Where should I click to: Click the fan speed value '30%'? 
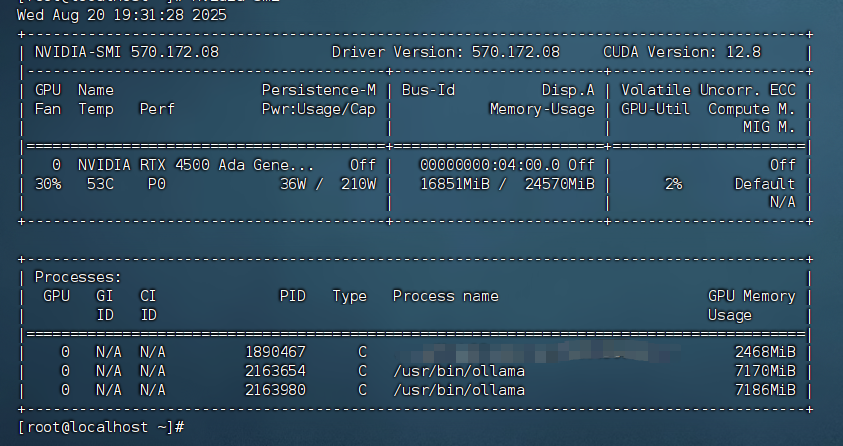(x=48, y=184)
